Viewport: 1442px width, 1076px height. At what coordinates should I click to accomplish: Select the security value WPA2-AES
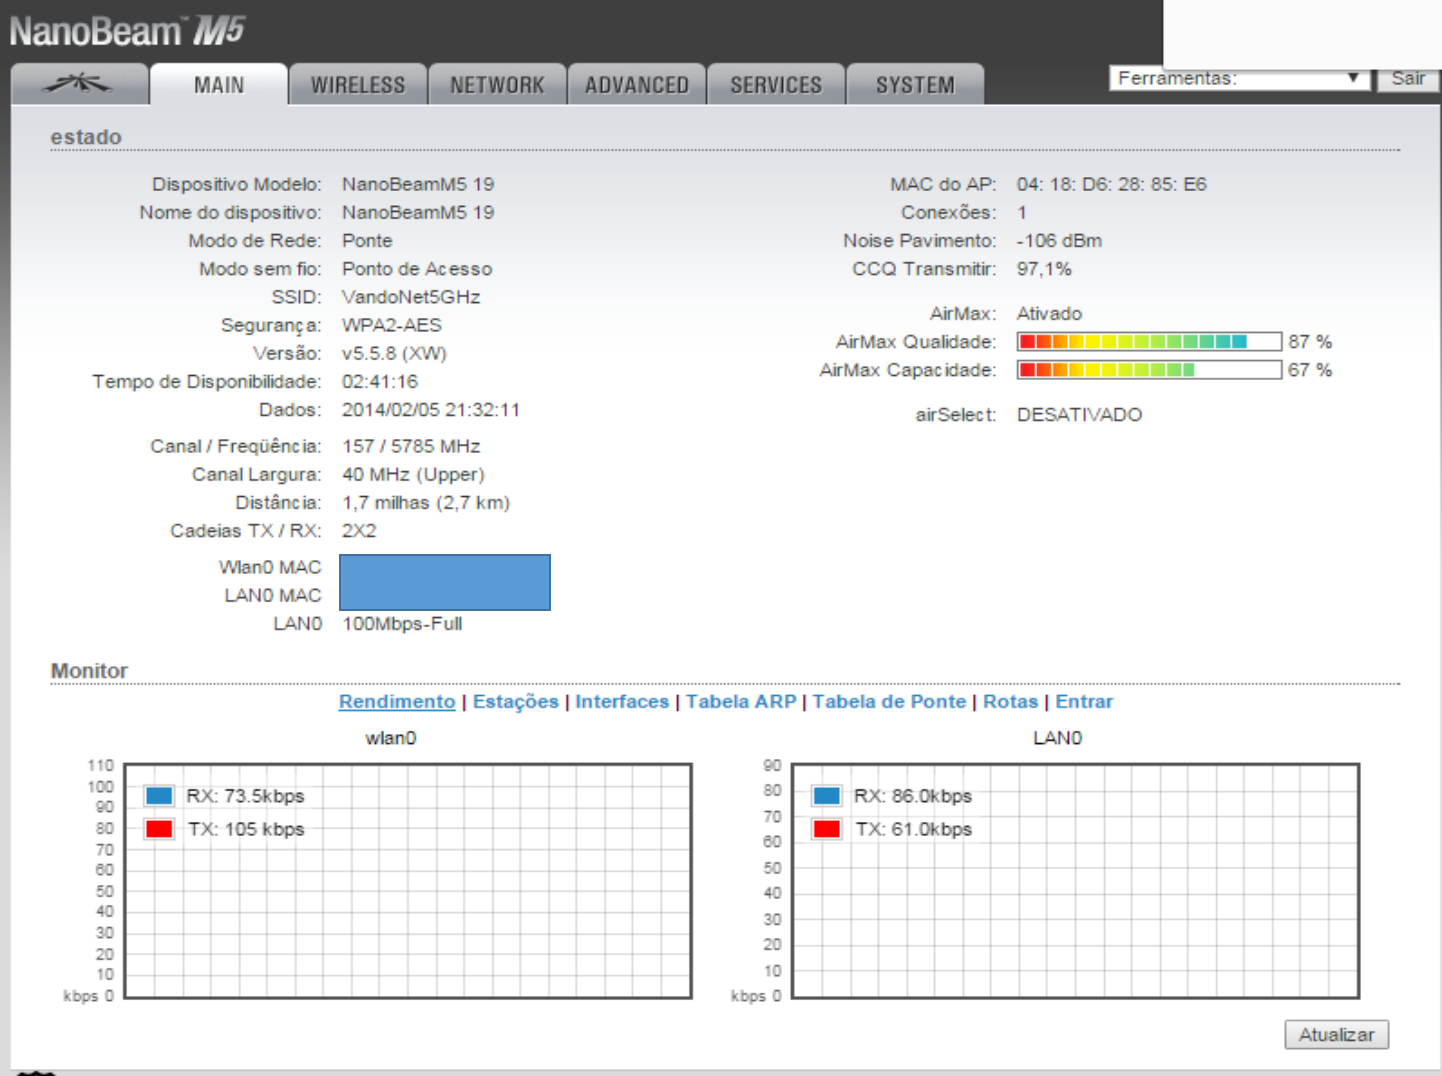[392, 325]
